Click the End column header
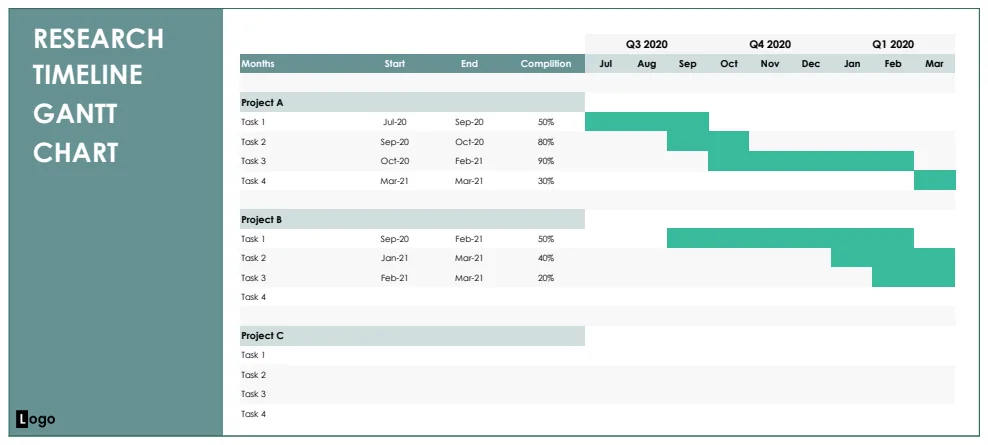988x445 pixels. [x=469, y=64]
